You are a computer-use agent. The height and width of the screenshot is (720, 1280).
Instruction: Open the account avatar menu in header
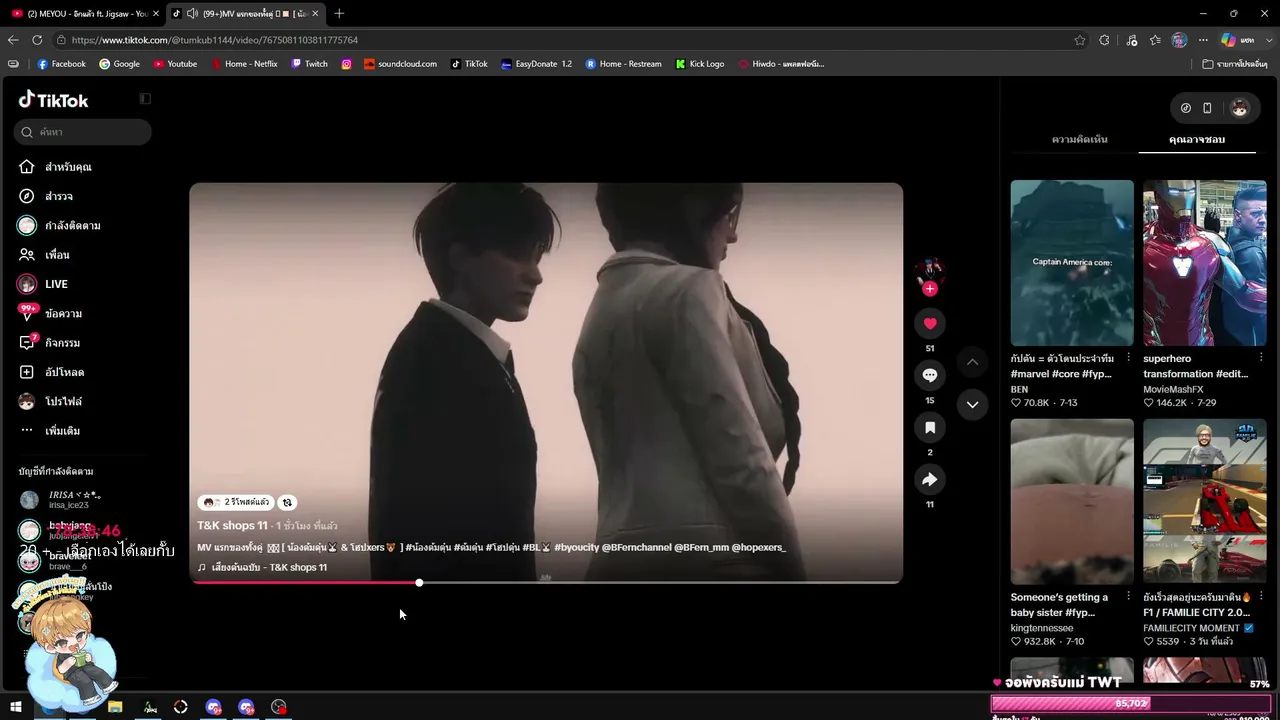coord(1240,108)
